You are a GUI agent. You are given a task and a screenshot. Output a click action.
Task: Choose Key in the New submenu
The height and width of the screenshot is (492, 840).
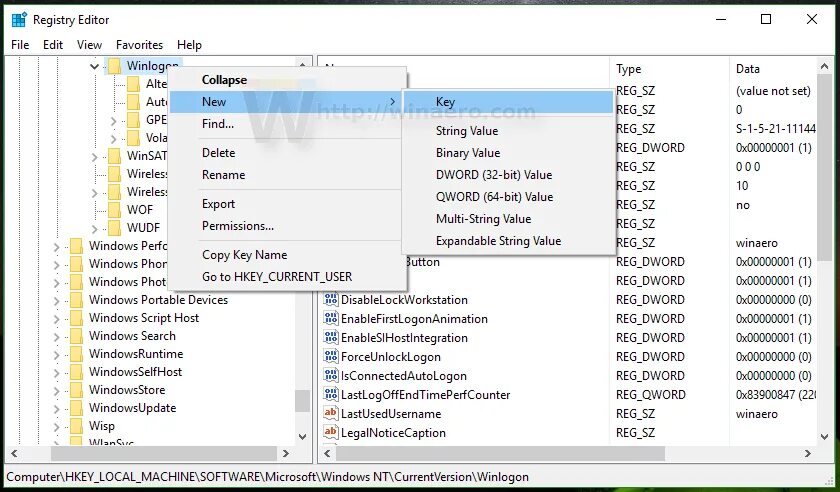(x=508, y=102)
